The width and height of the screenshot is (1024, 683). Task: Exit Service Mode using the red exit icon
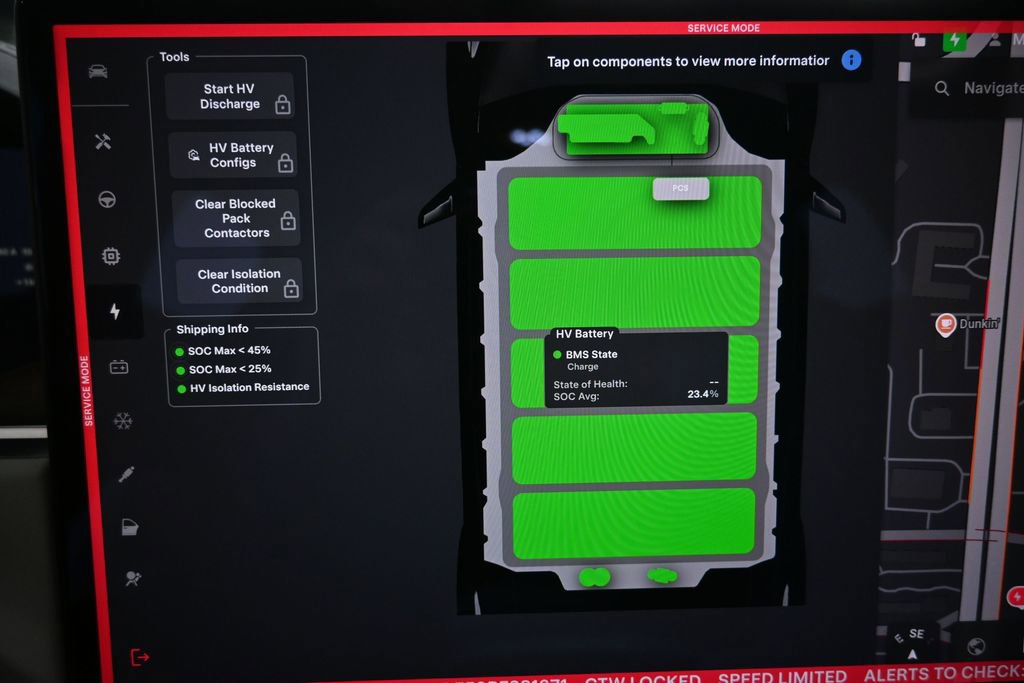[x=140, y=657]
